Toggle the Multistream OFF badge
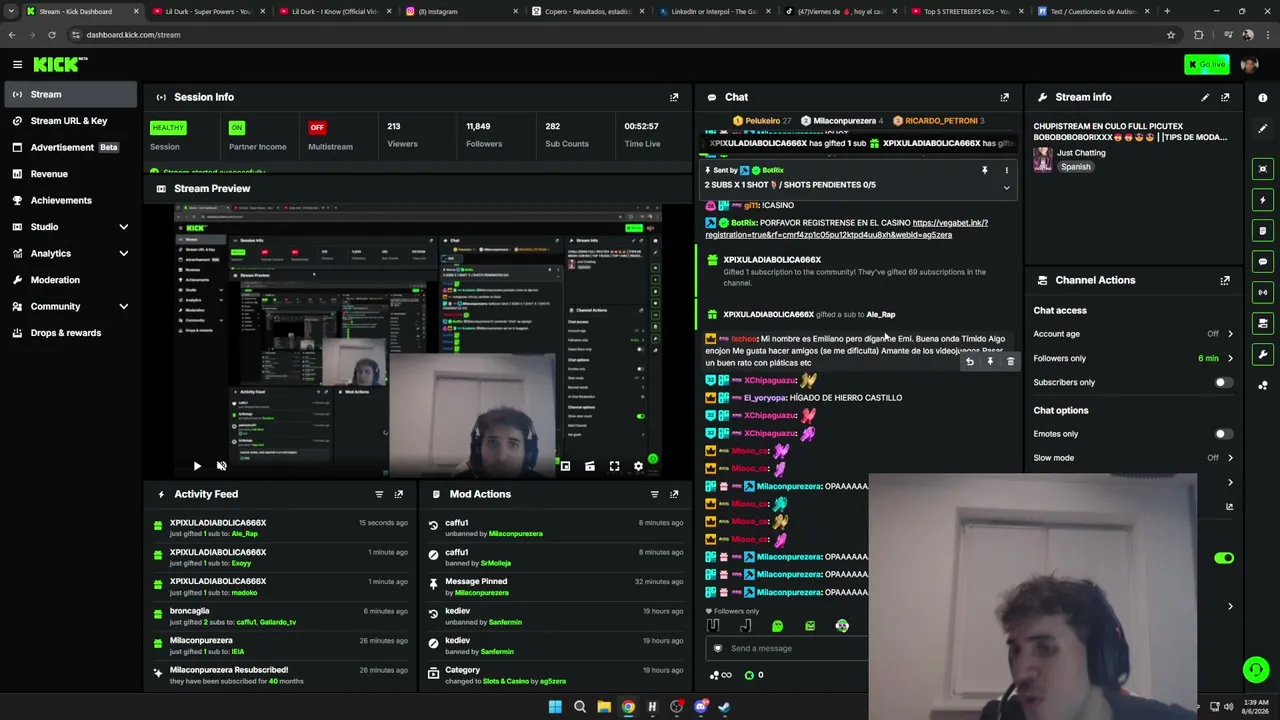 pyautogui.click(x=317, y=128)
